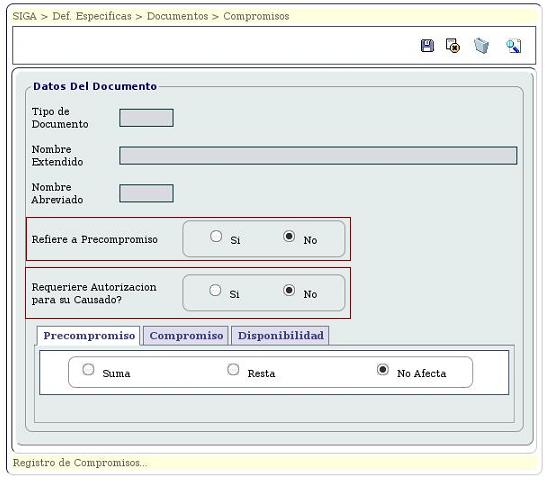Open the Disponibilidad tab
This screenshot has height=480, width=546.
(x=280, y=336)
